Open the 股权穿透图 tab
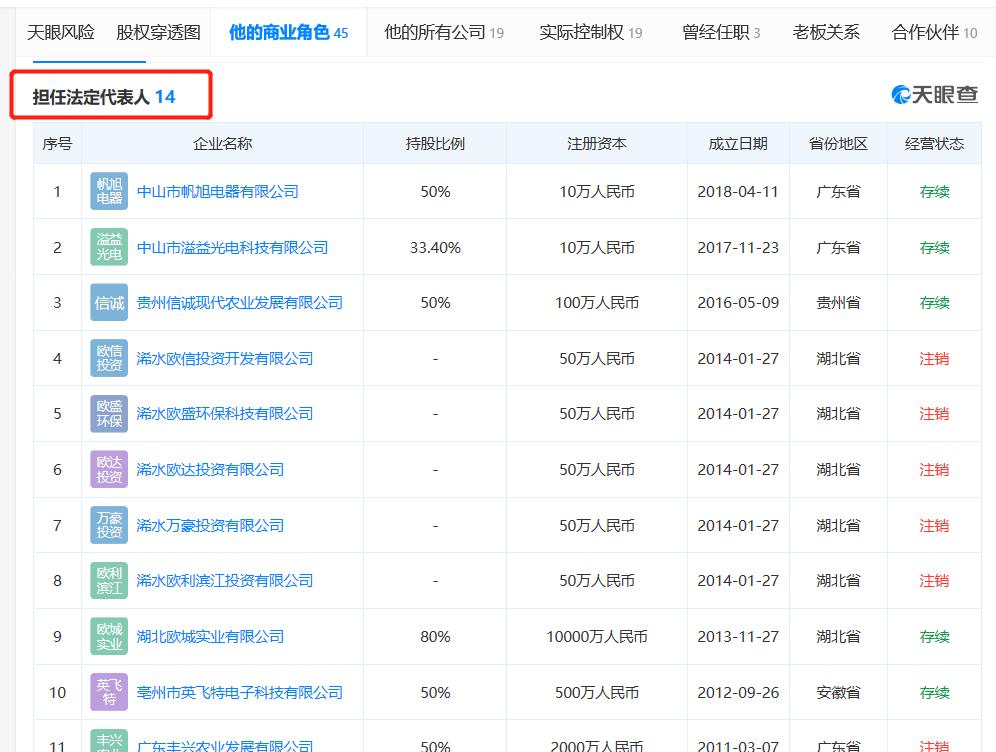Image resolution: width=996 pixels, height=752 pixels. pos(156,32)
